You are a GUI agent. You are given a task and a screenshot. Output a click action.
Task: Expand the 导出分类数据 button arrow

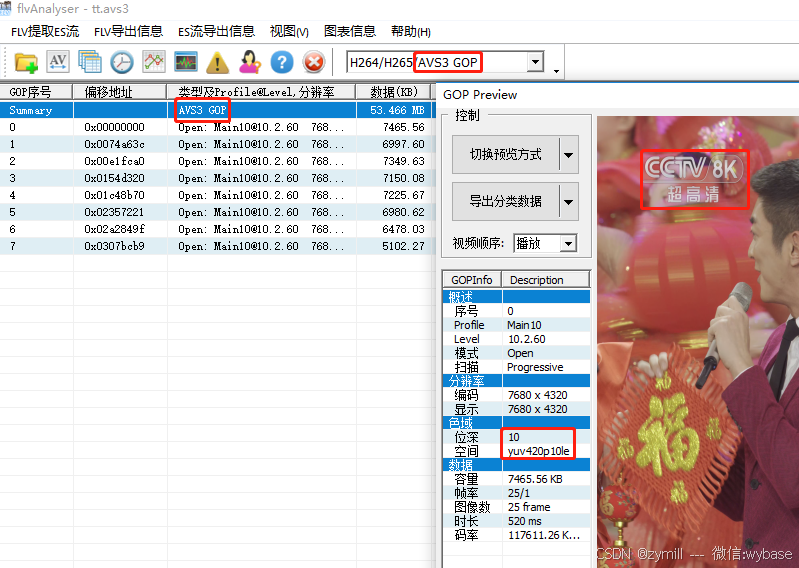(x=568, y=201)
